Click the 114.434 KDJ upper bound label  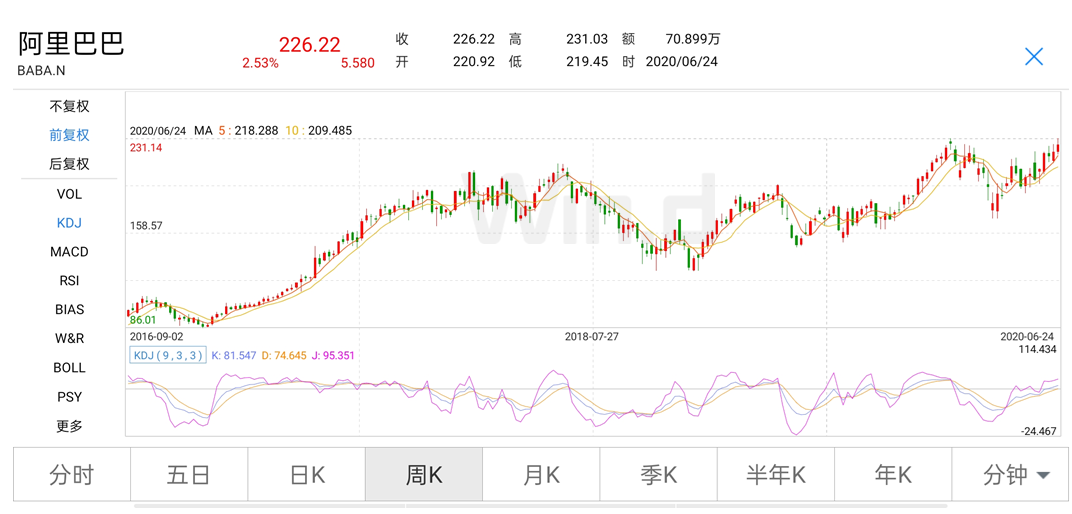click(1038, 349)
